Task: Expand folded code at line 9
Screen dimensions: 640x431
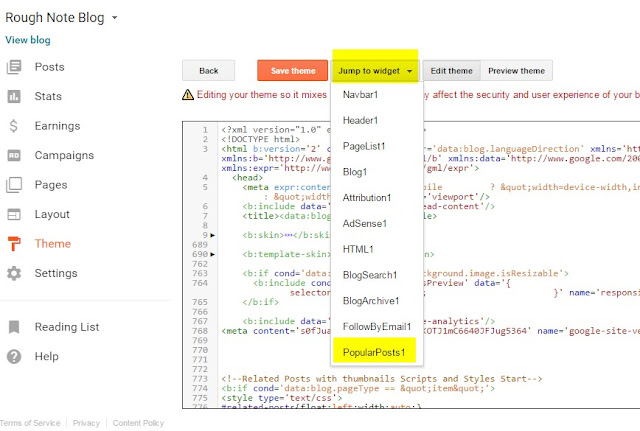Action: (x=213, y=235)
